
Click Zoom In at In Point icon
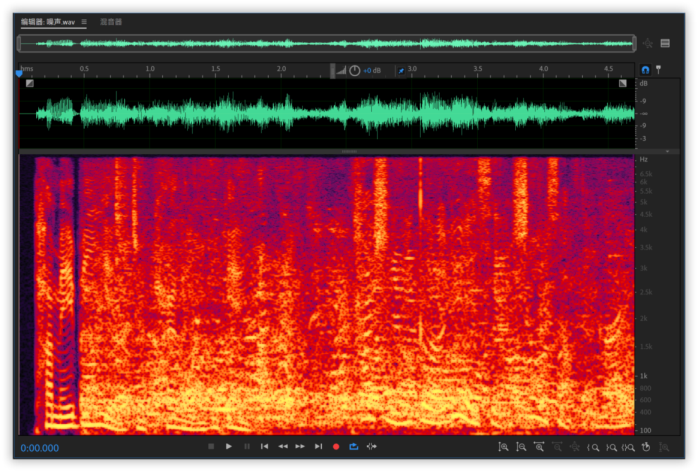coord(593,448)
